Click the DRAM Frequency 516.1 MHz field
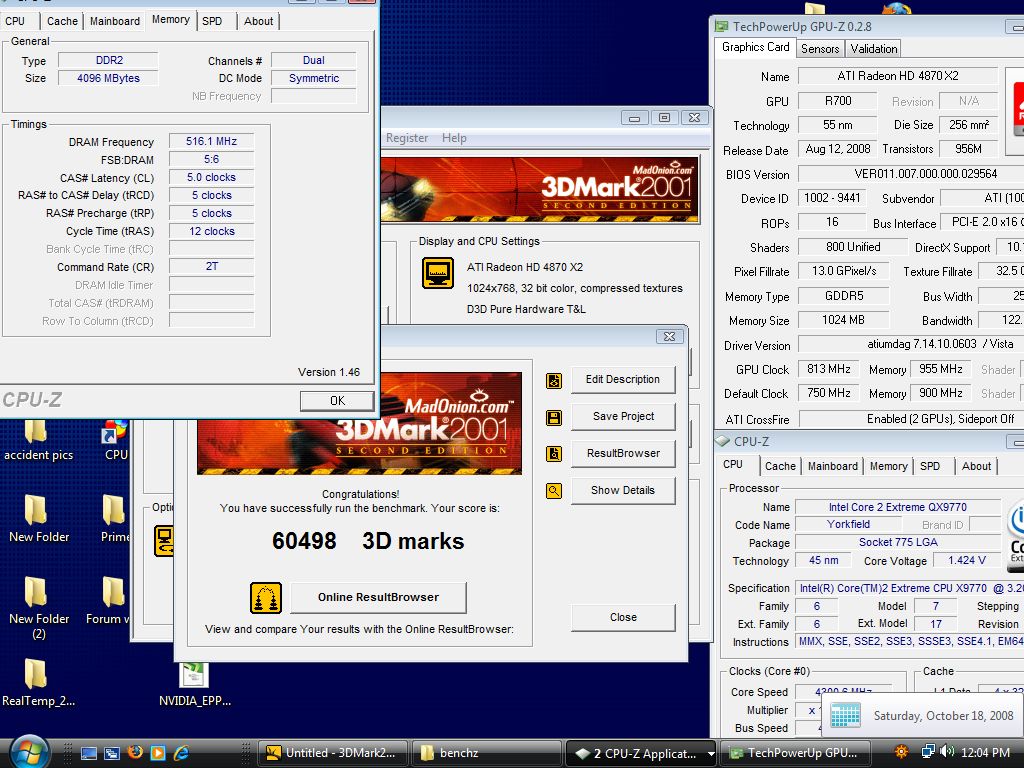Viewport: 1024px width, 768px height. tap(212, 141)
